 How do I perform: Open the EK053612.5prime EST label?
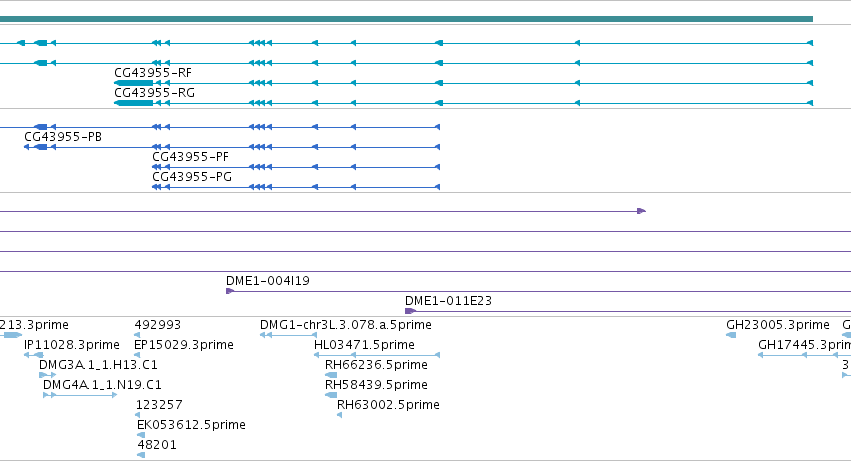click(x=191, y=425)
